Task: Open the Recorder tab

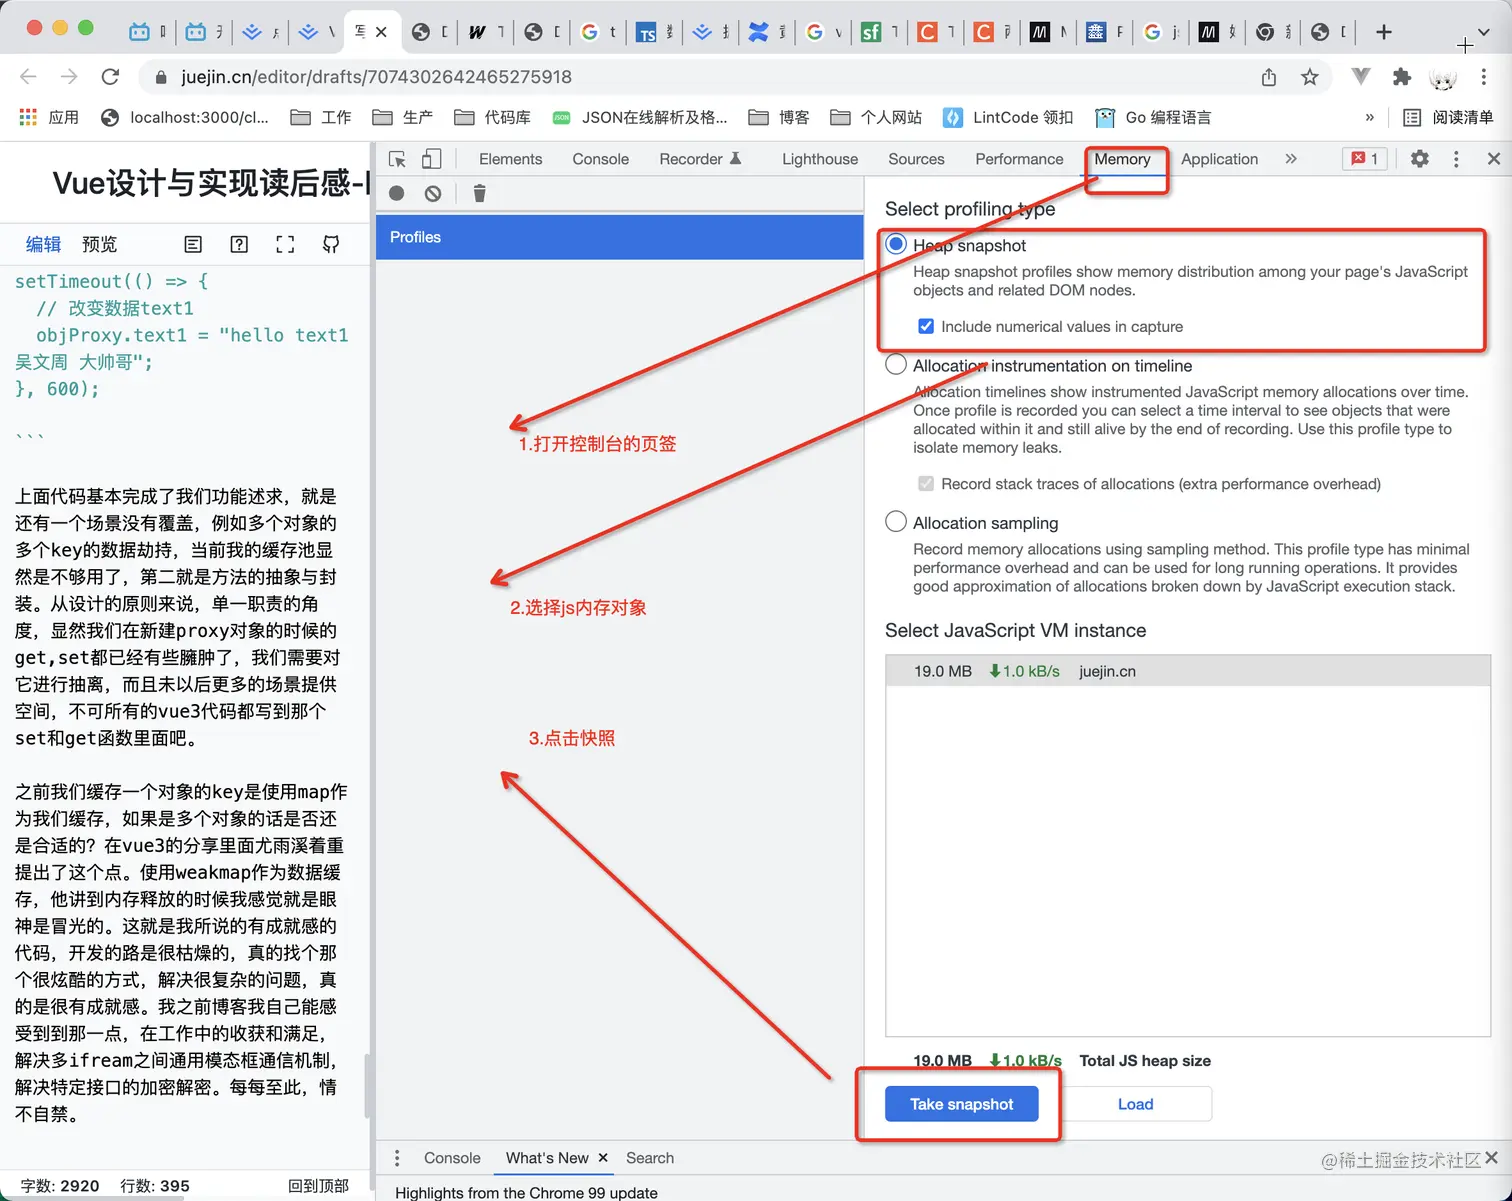Action: click(700, 159)
